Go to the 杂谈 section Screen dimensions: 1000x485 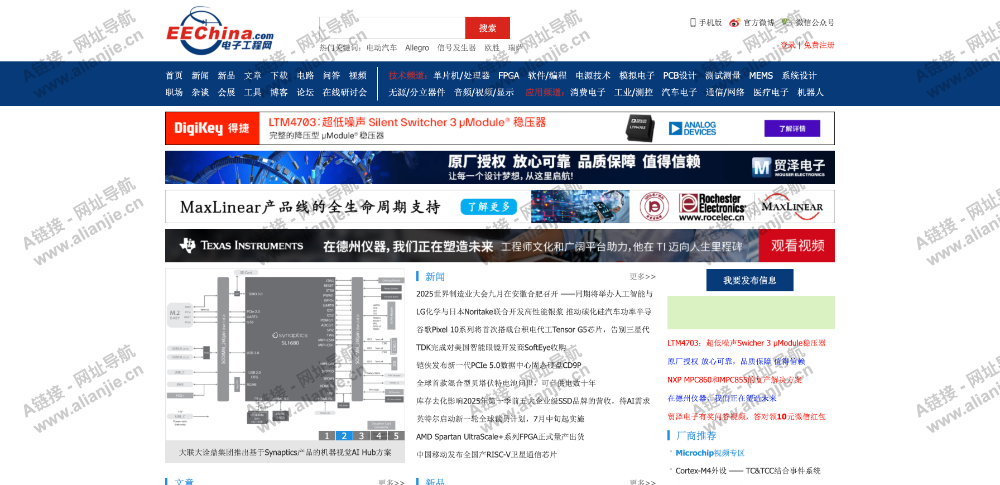(200, 92)
